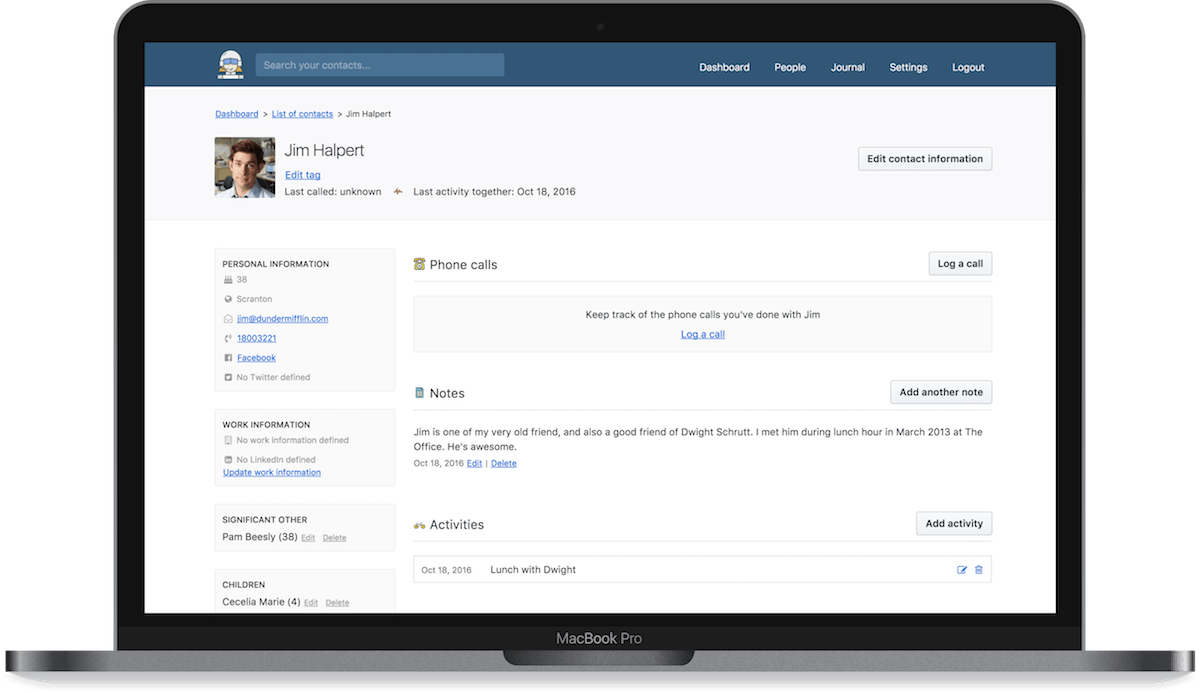
Task: Click Jim Halpert's profile photo
Action: coord(245,167)
